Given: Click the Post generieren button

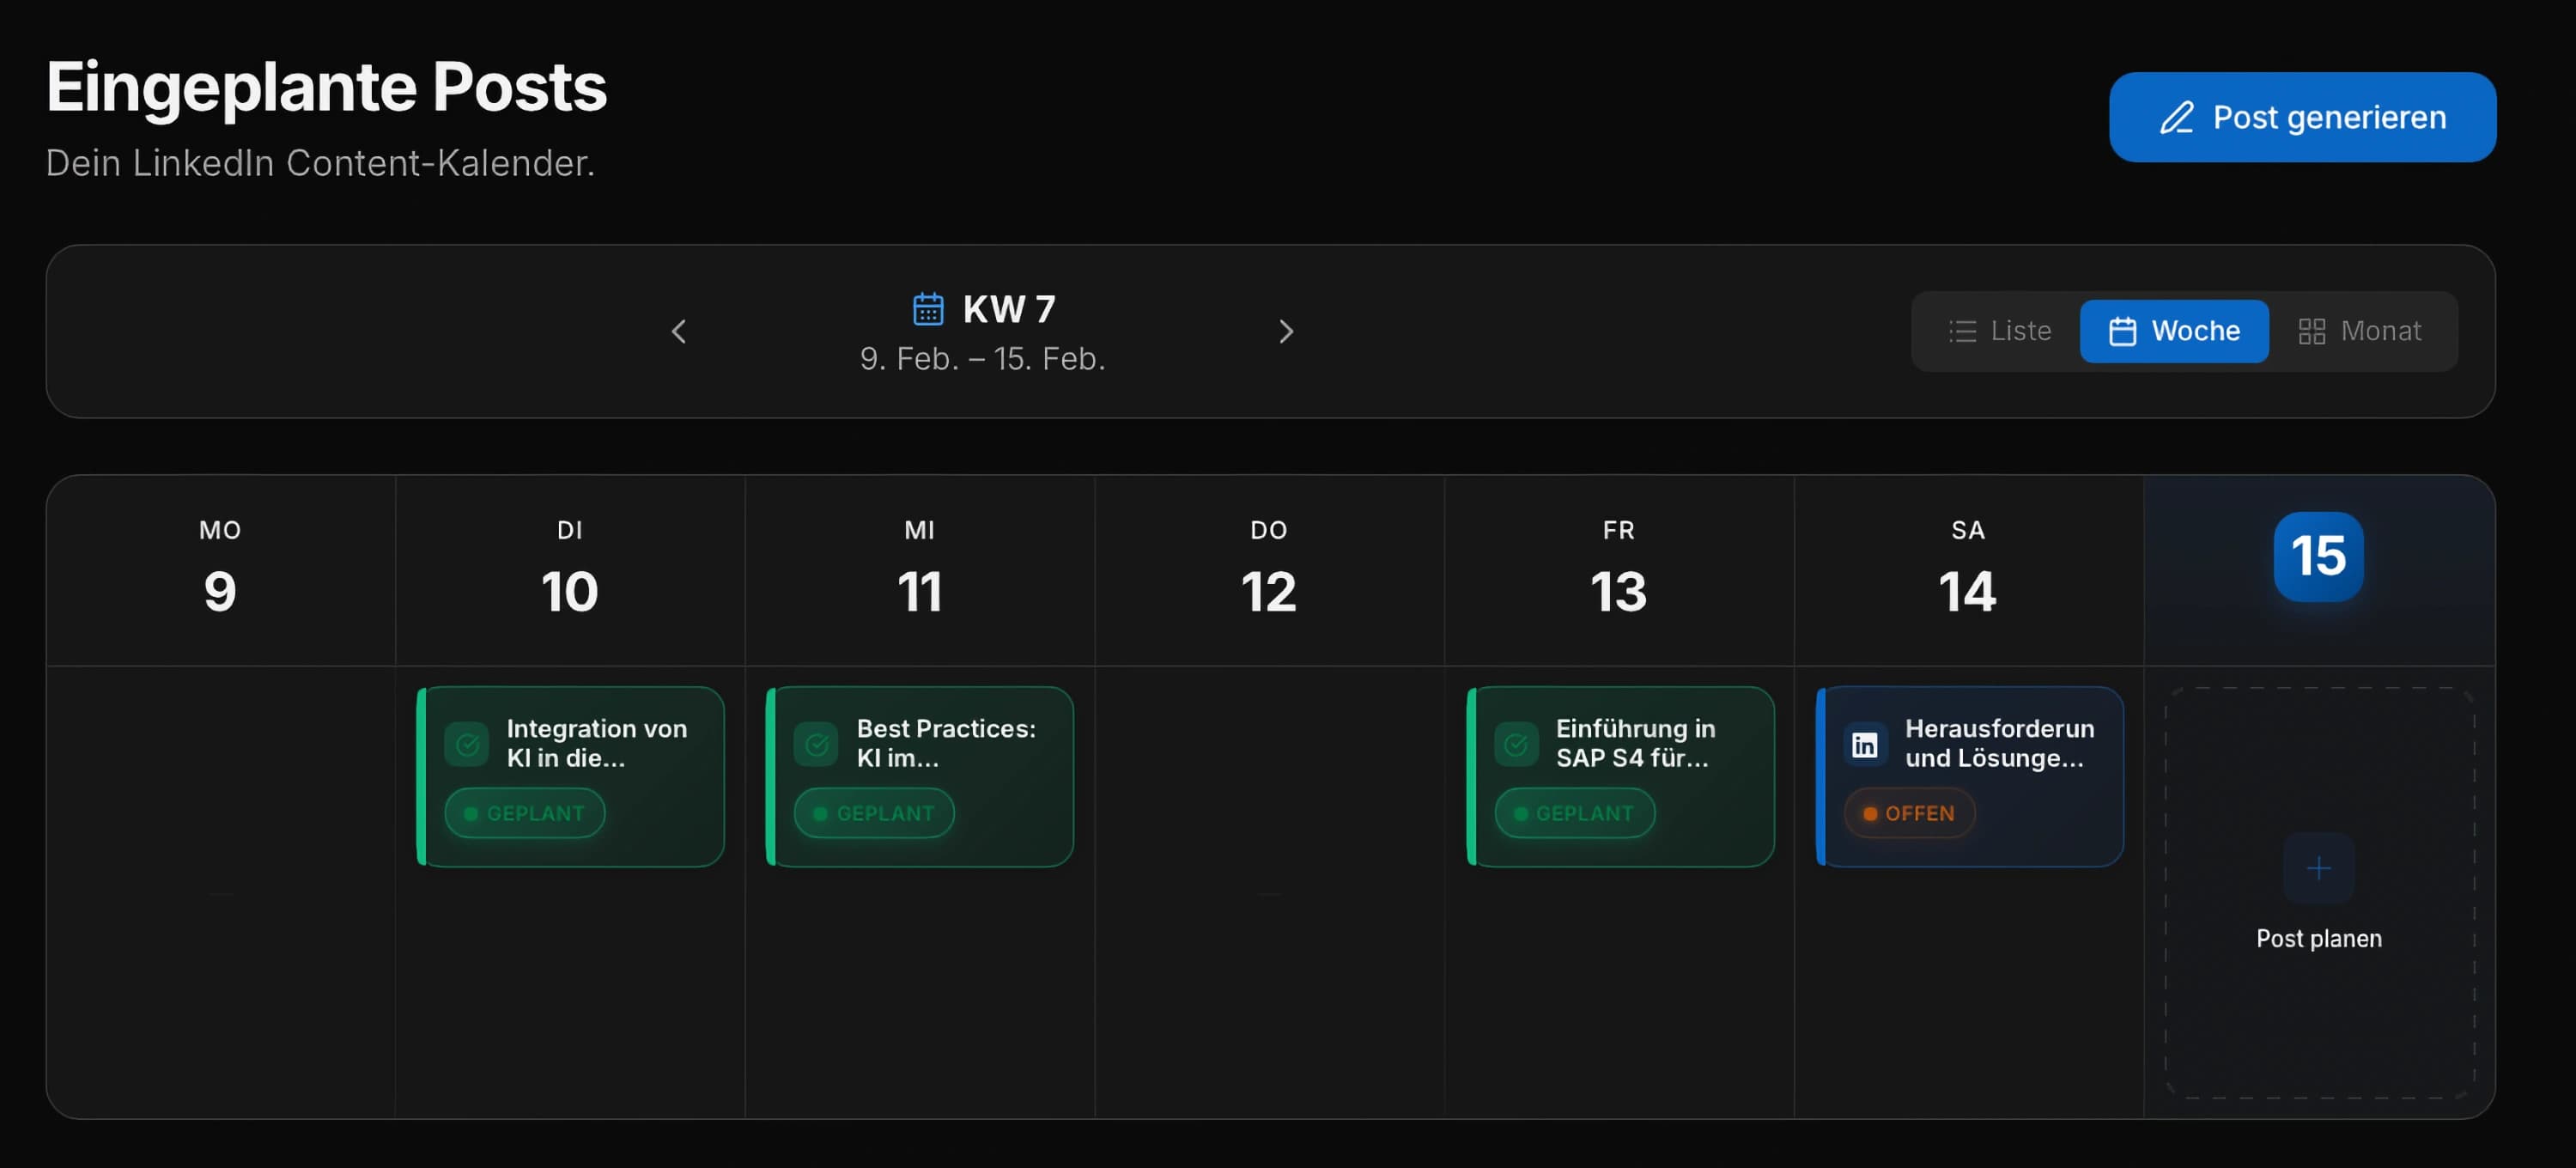Looking at the screenshot, I should point(2301,117).
